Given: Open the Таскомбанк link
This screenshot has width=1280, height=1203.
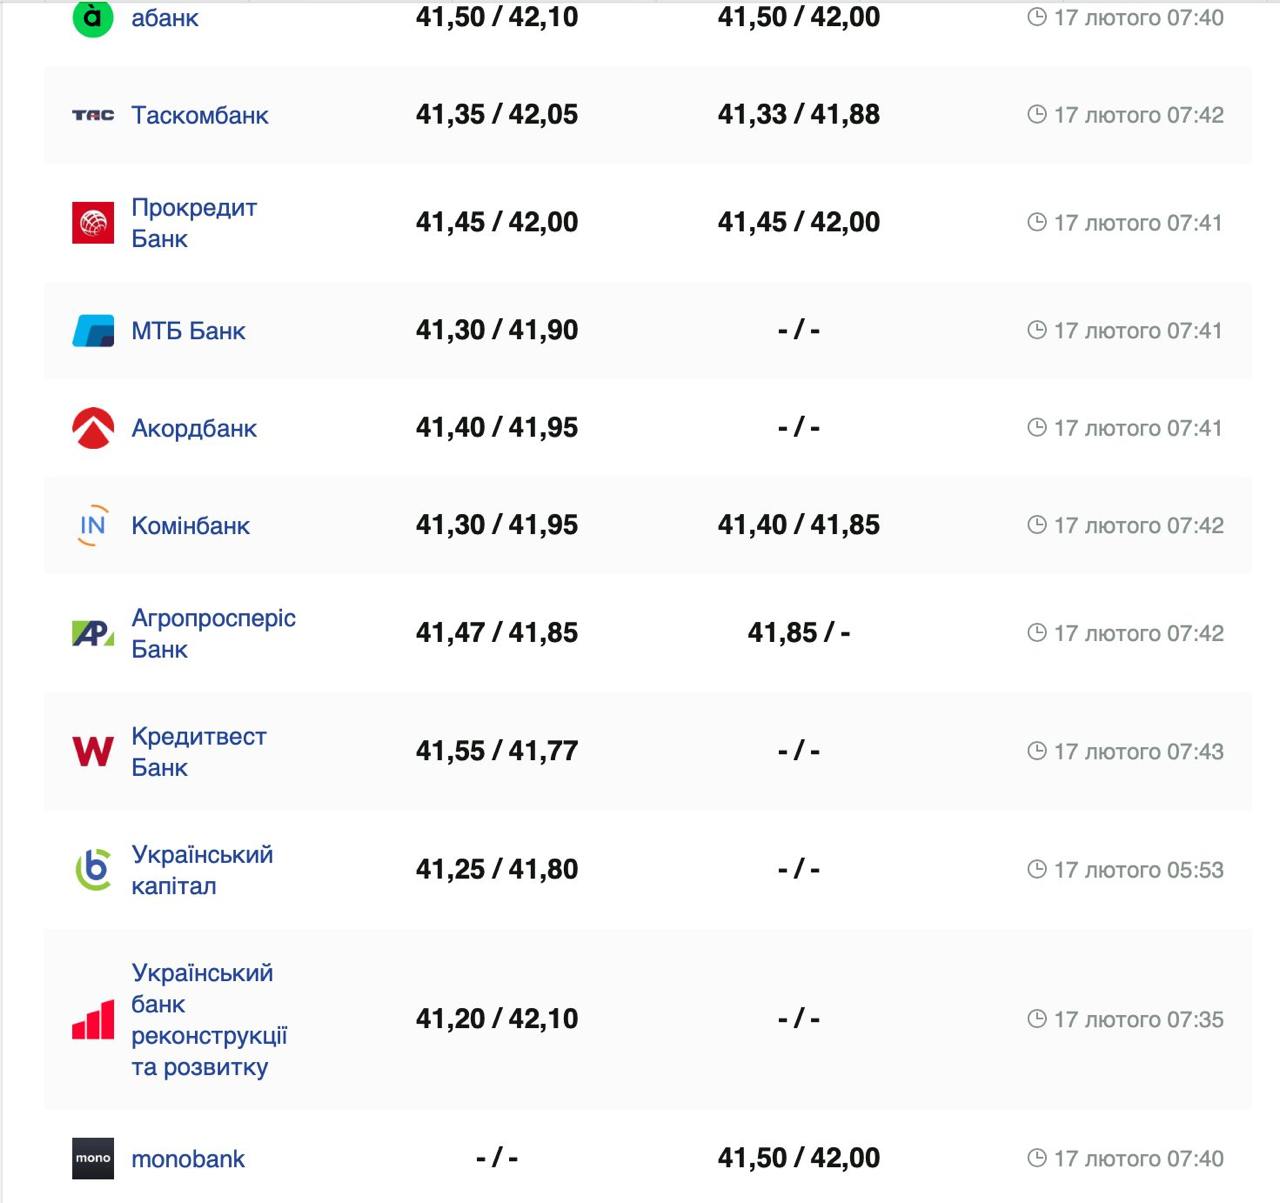Looking at the screenshot, I should (x=200, y=115).
